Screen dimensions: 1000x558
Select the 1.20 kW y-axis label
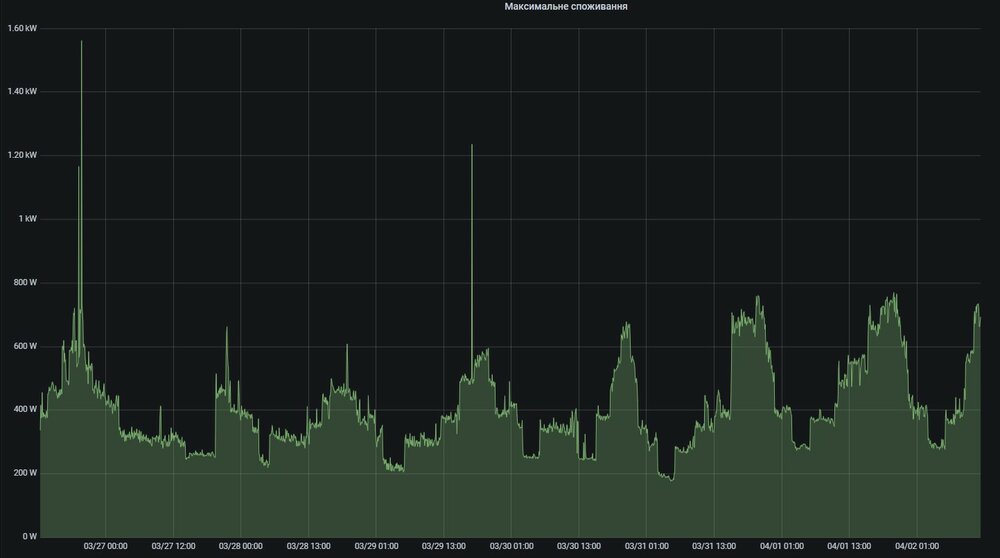(22, 155)
